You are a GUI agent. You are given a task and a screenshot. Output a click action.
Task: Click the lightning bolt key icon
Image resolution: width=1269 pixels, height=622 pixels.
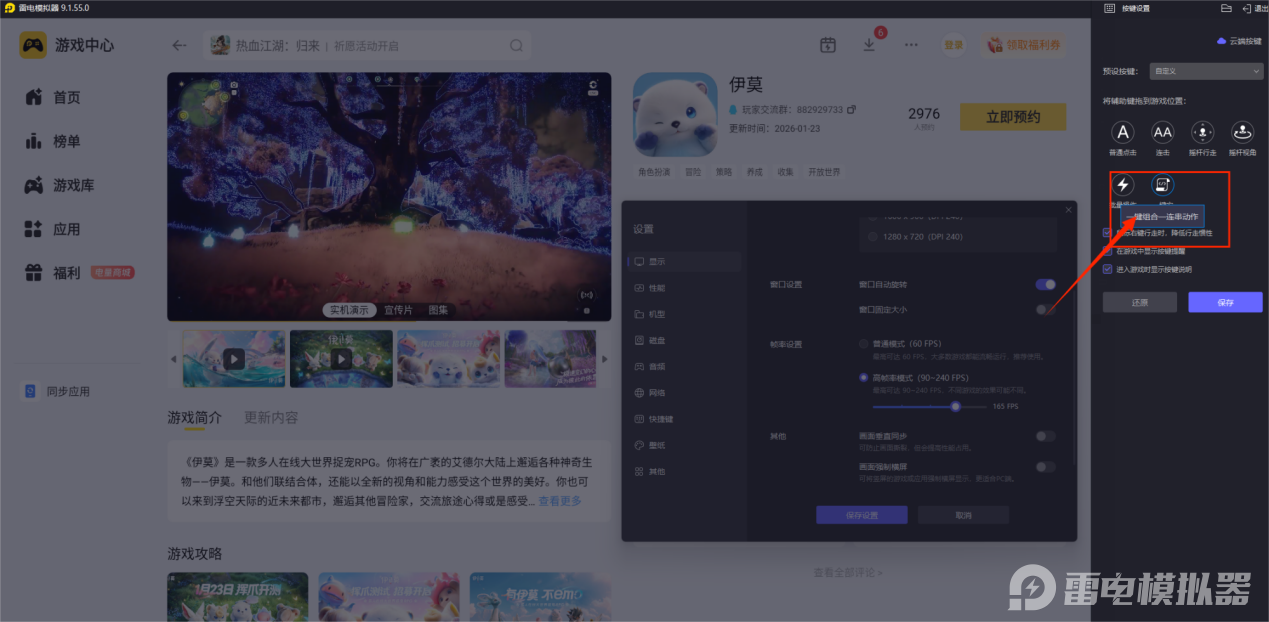[1123, 185]
